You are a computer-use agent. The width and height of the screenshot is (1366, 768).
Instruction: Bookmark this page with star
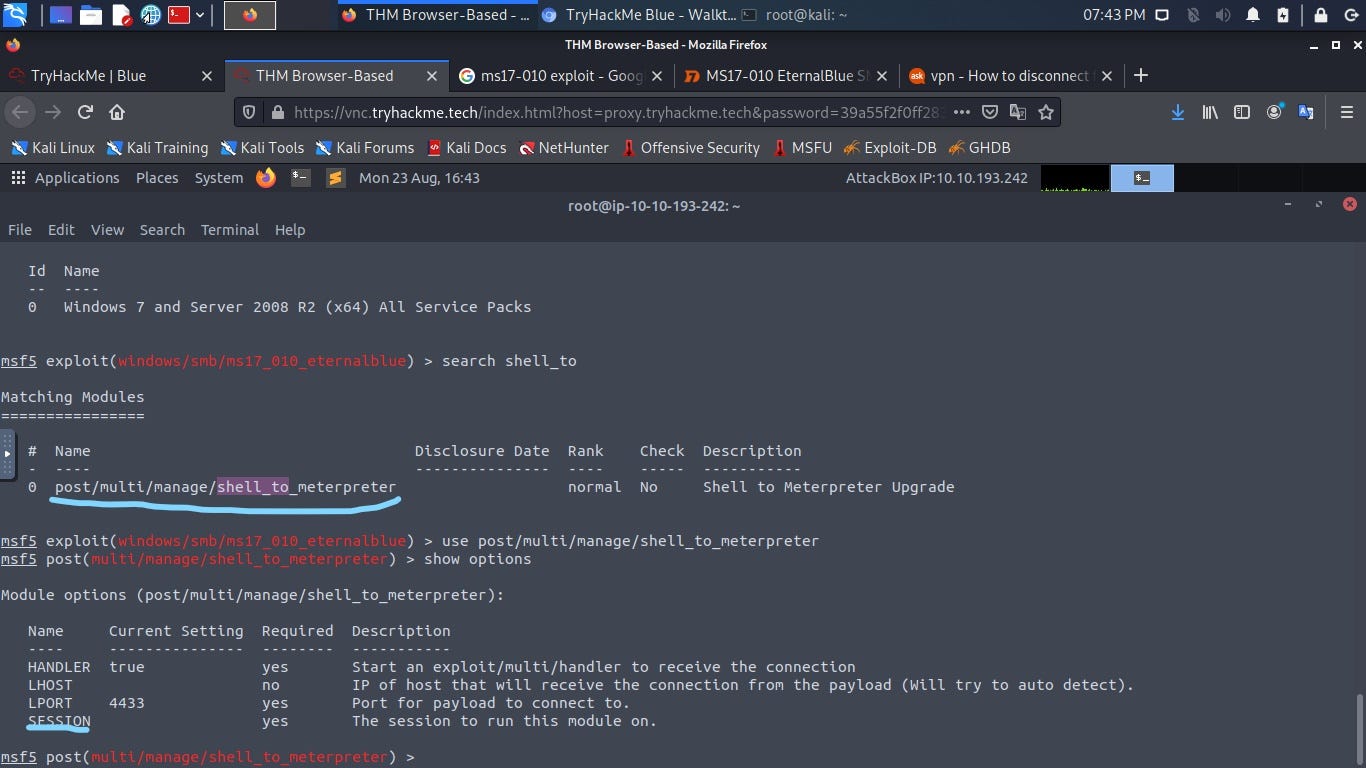[x=1046, y=112]
